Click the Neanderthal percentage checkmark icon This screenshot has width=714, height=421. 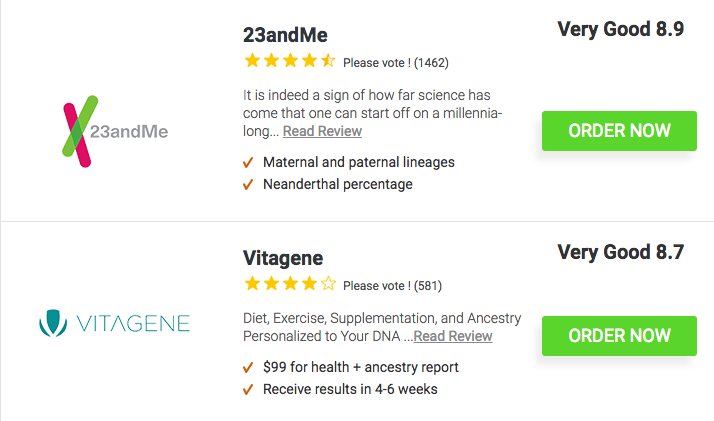(248, 184)
